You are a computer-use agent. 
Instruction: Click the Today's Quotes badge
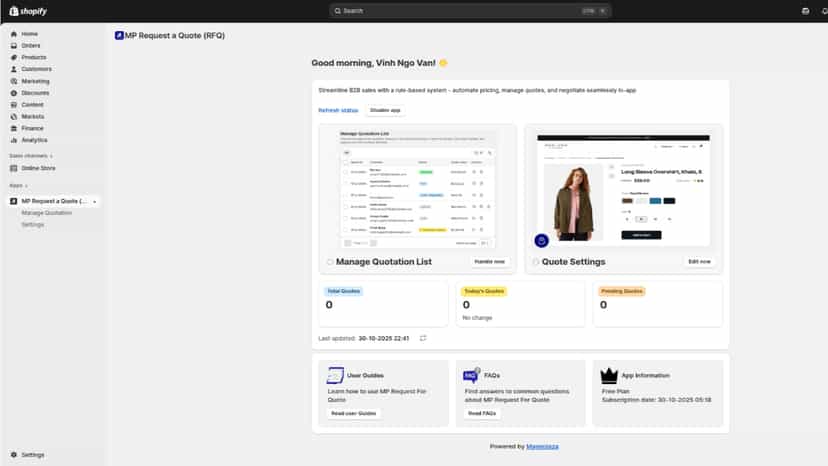tap(484, 291)
